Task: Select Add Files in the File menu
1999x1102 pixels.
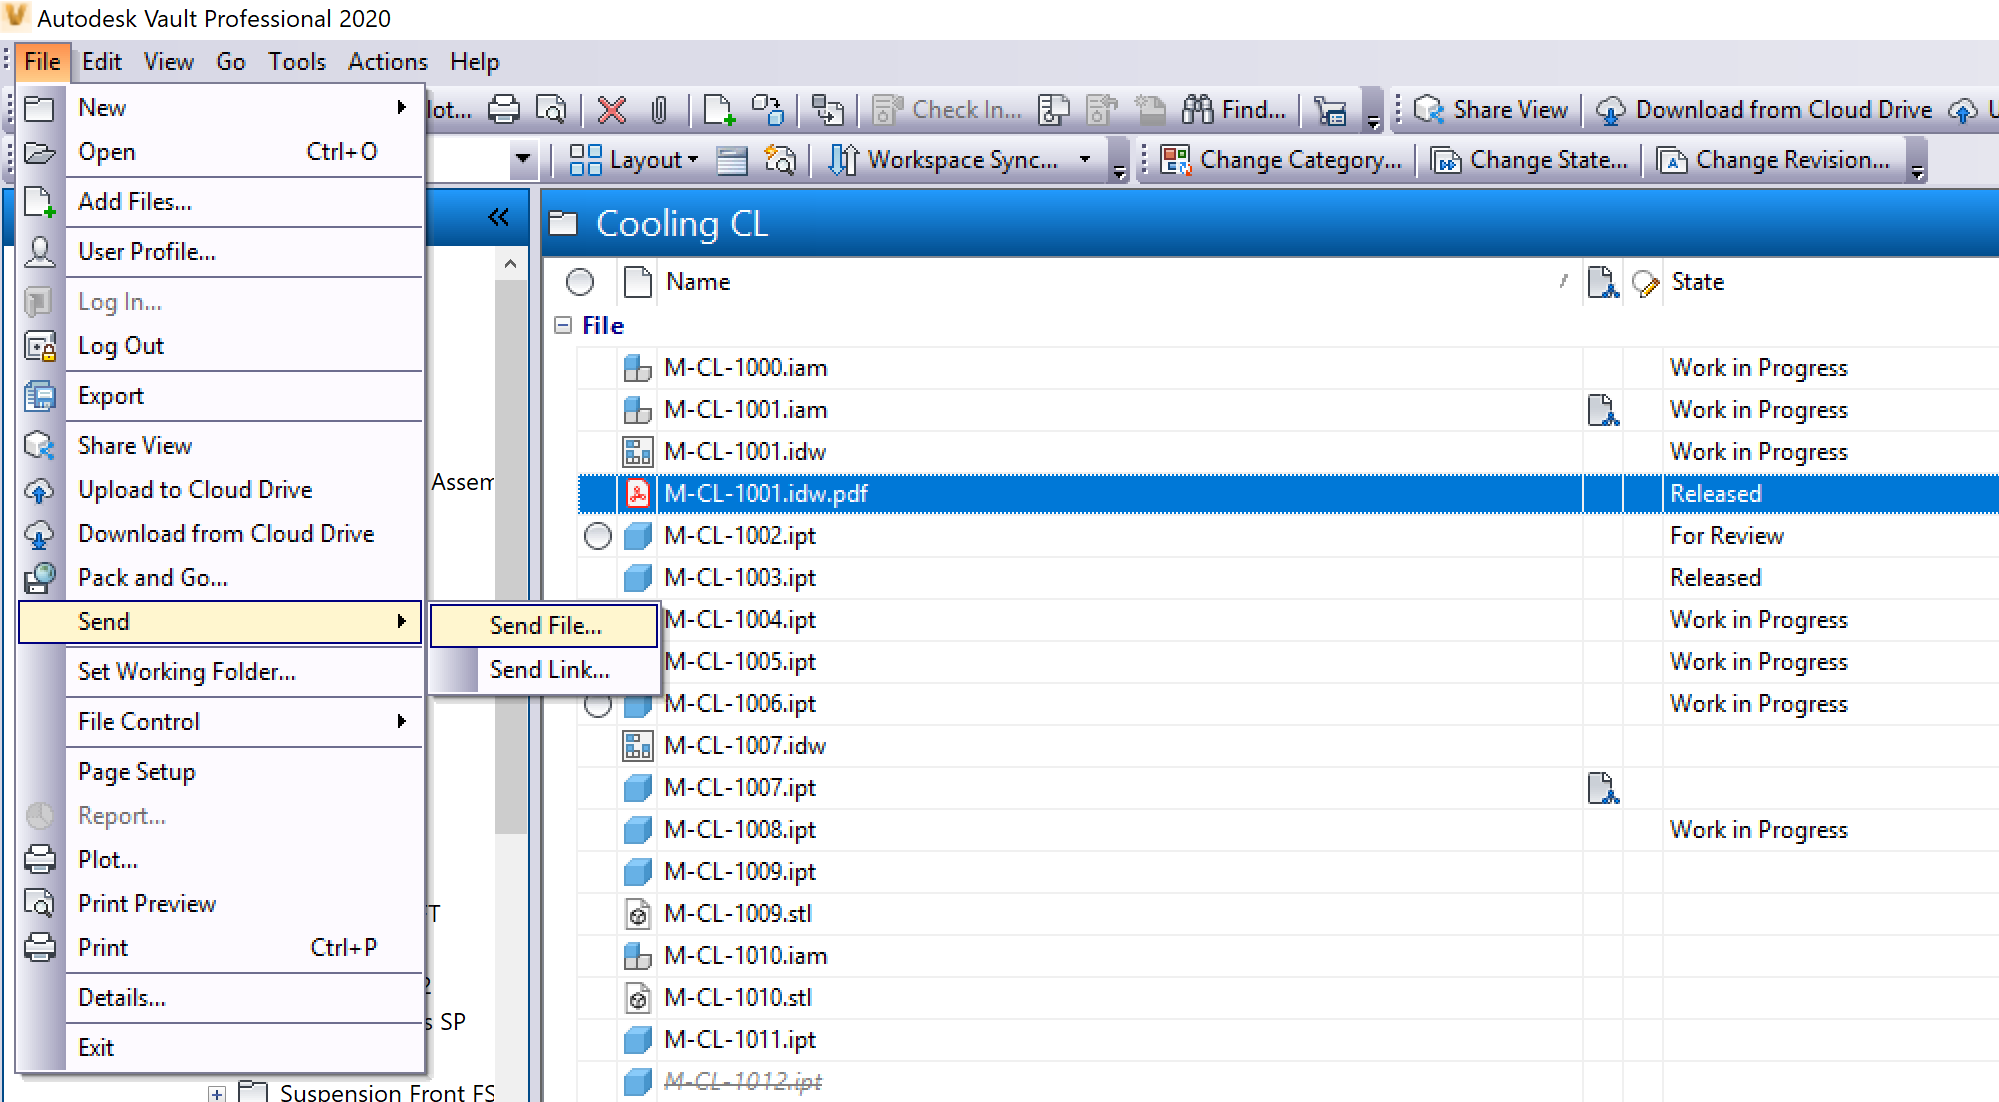Action: click(244, 202)
